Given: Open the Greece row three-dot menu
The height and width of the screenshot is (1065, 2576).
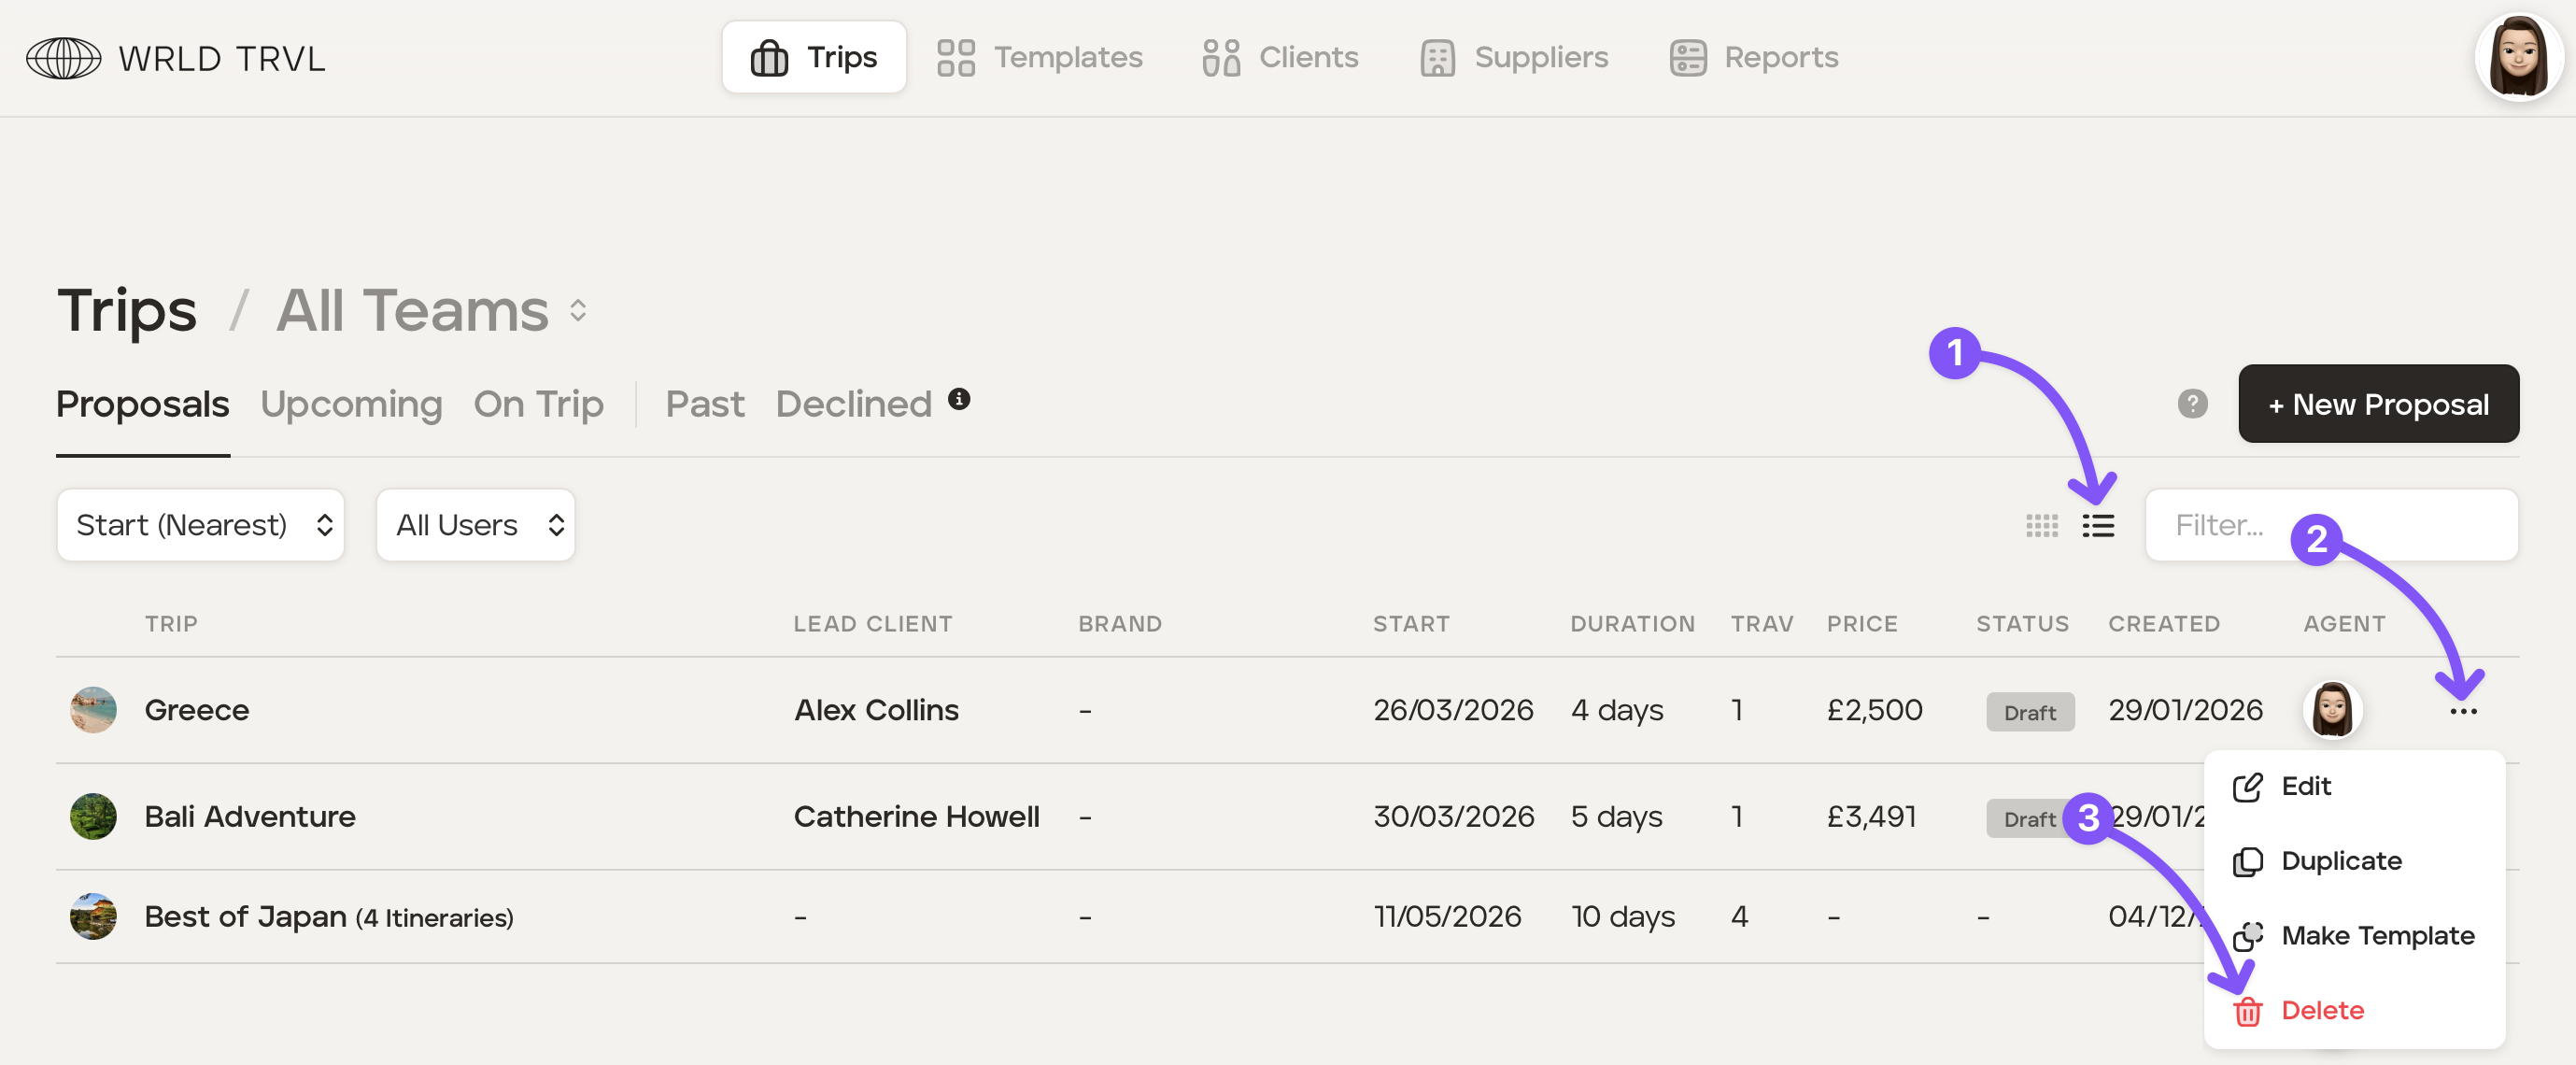Looking at the screenshot, I should point(2462,711).
